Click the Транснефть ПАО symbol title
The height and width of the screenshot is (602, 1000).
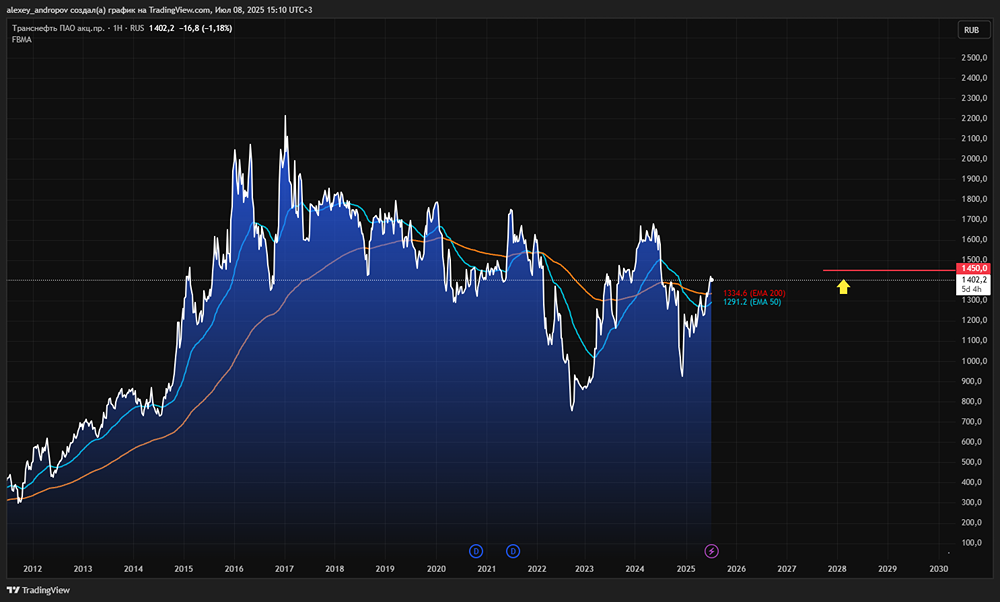[x=58, y=28]
